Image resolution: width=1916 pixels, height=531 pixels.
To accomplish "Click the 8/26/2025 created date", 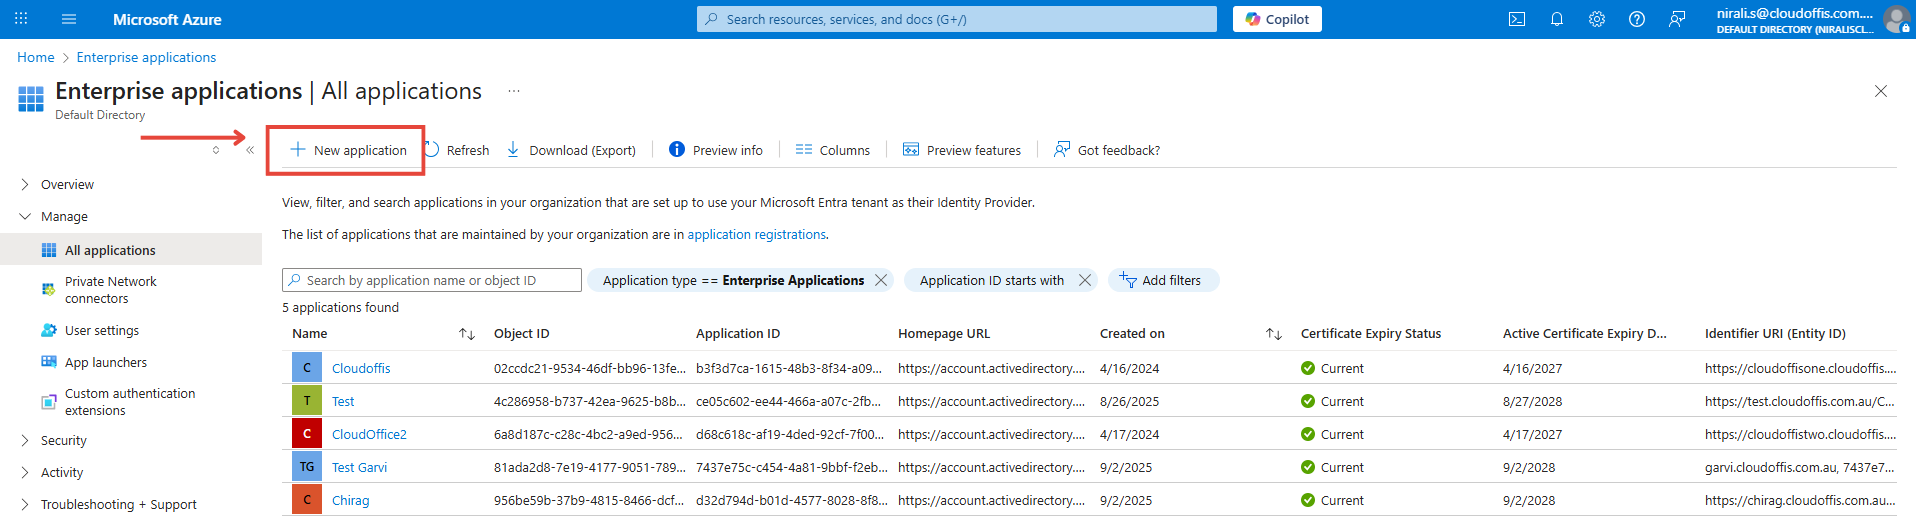I will coord(1130,402).
